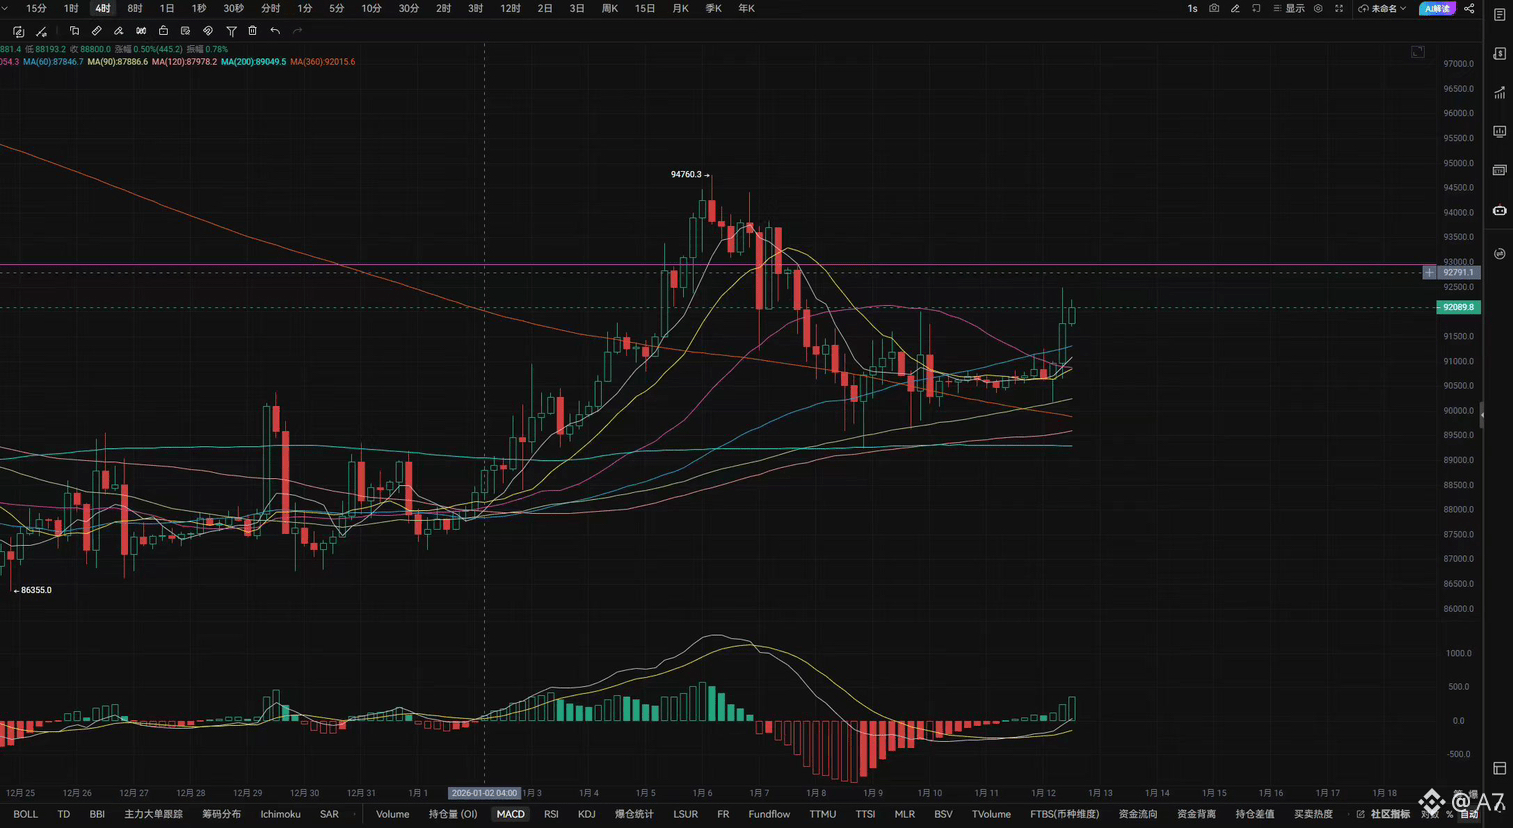The image size is (1513, 828).
Task: Click the 86355.0 low price label
Action: pos(36,590)
